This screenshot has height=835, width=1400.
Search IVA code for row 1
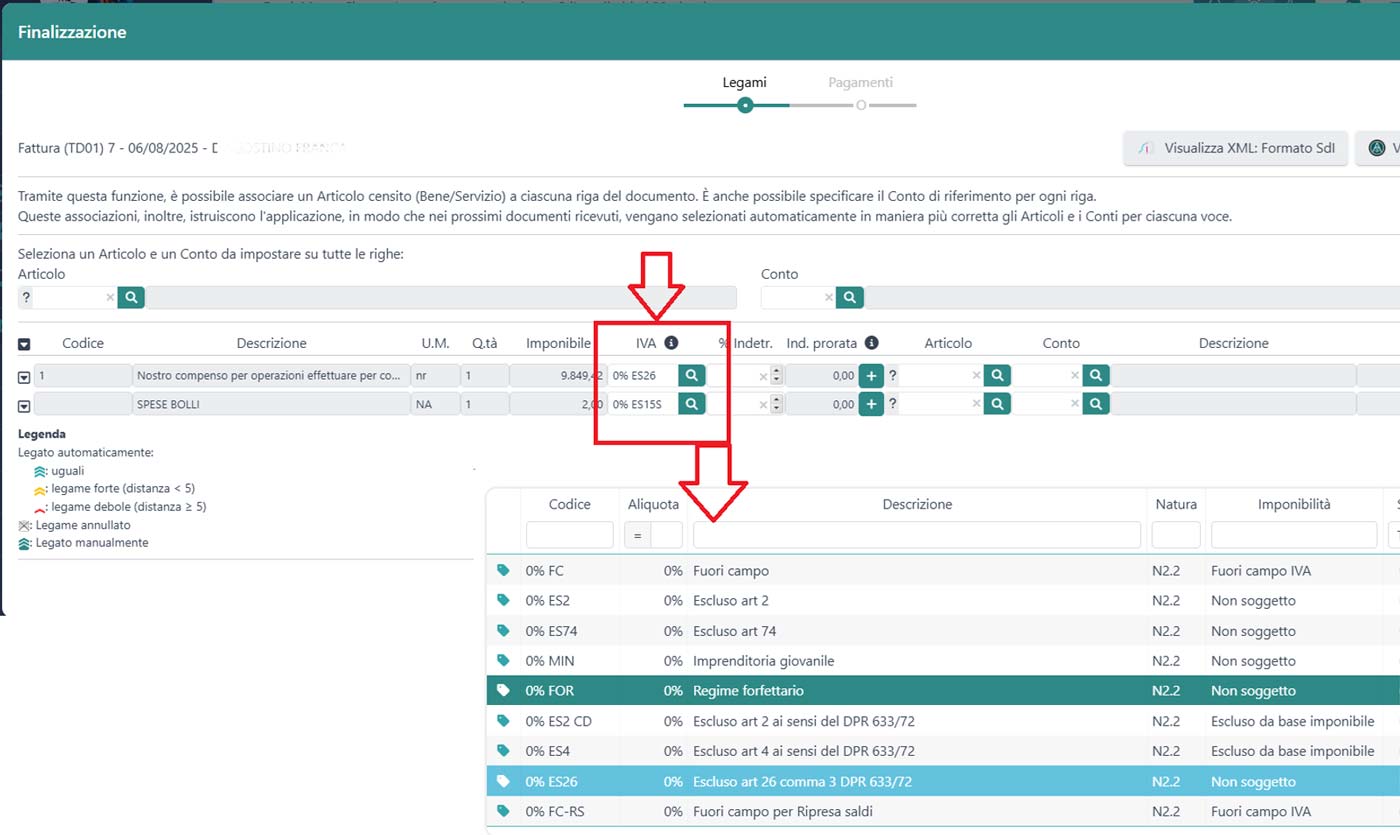pos(691,376)
